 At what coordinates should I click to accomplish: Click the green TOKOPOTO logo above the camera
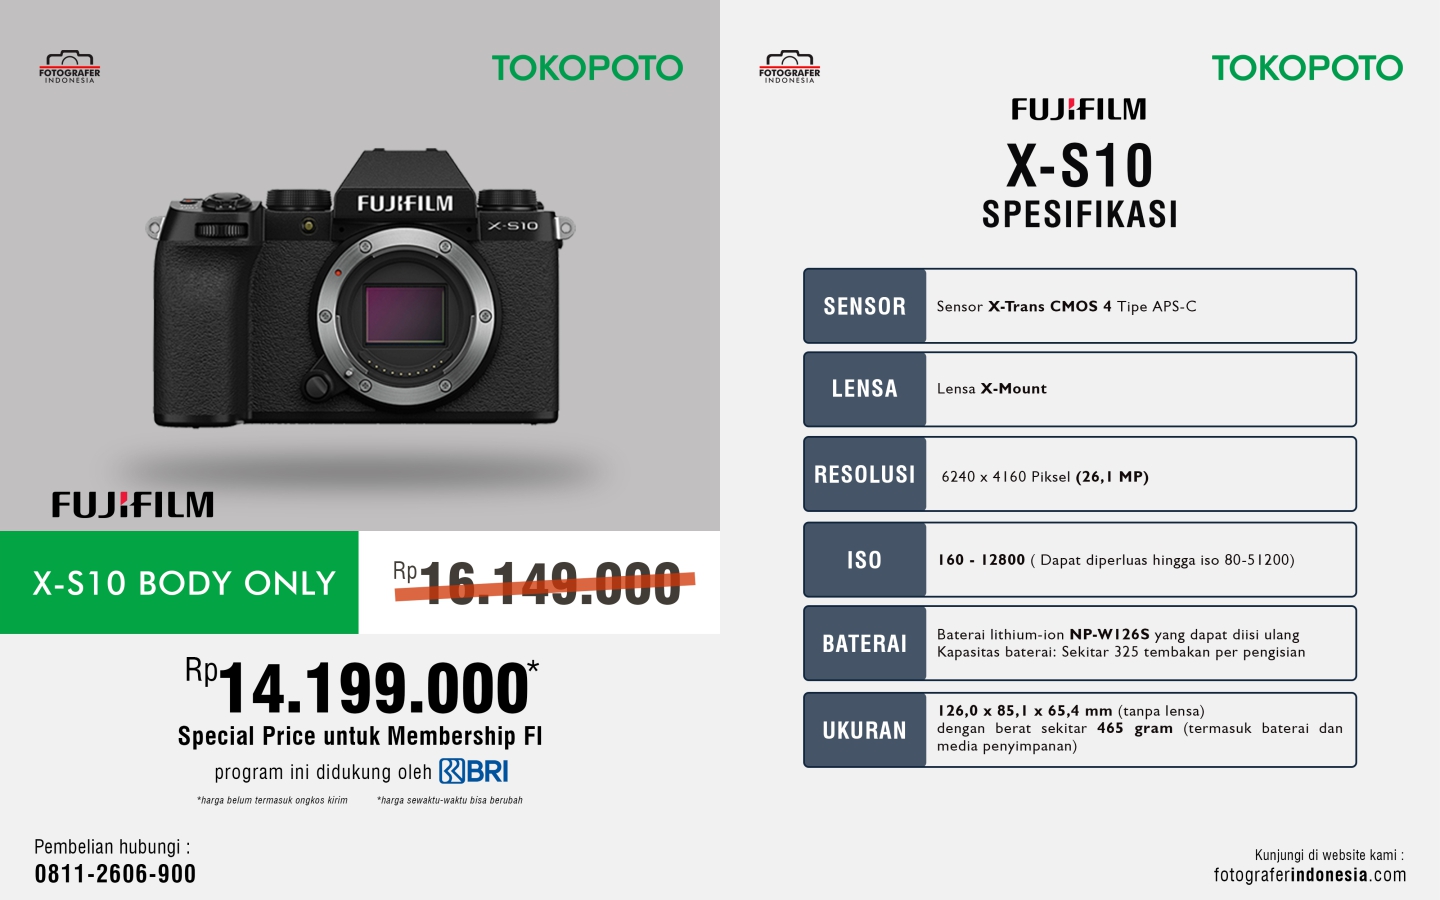(x=587, y=68)
